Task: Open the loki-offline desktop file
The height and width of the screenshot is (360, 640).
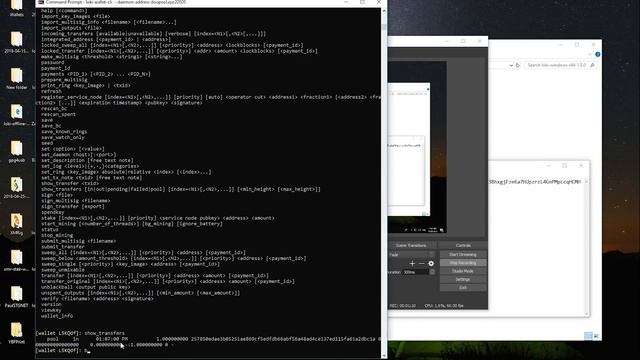Action: tap(17, 115)
